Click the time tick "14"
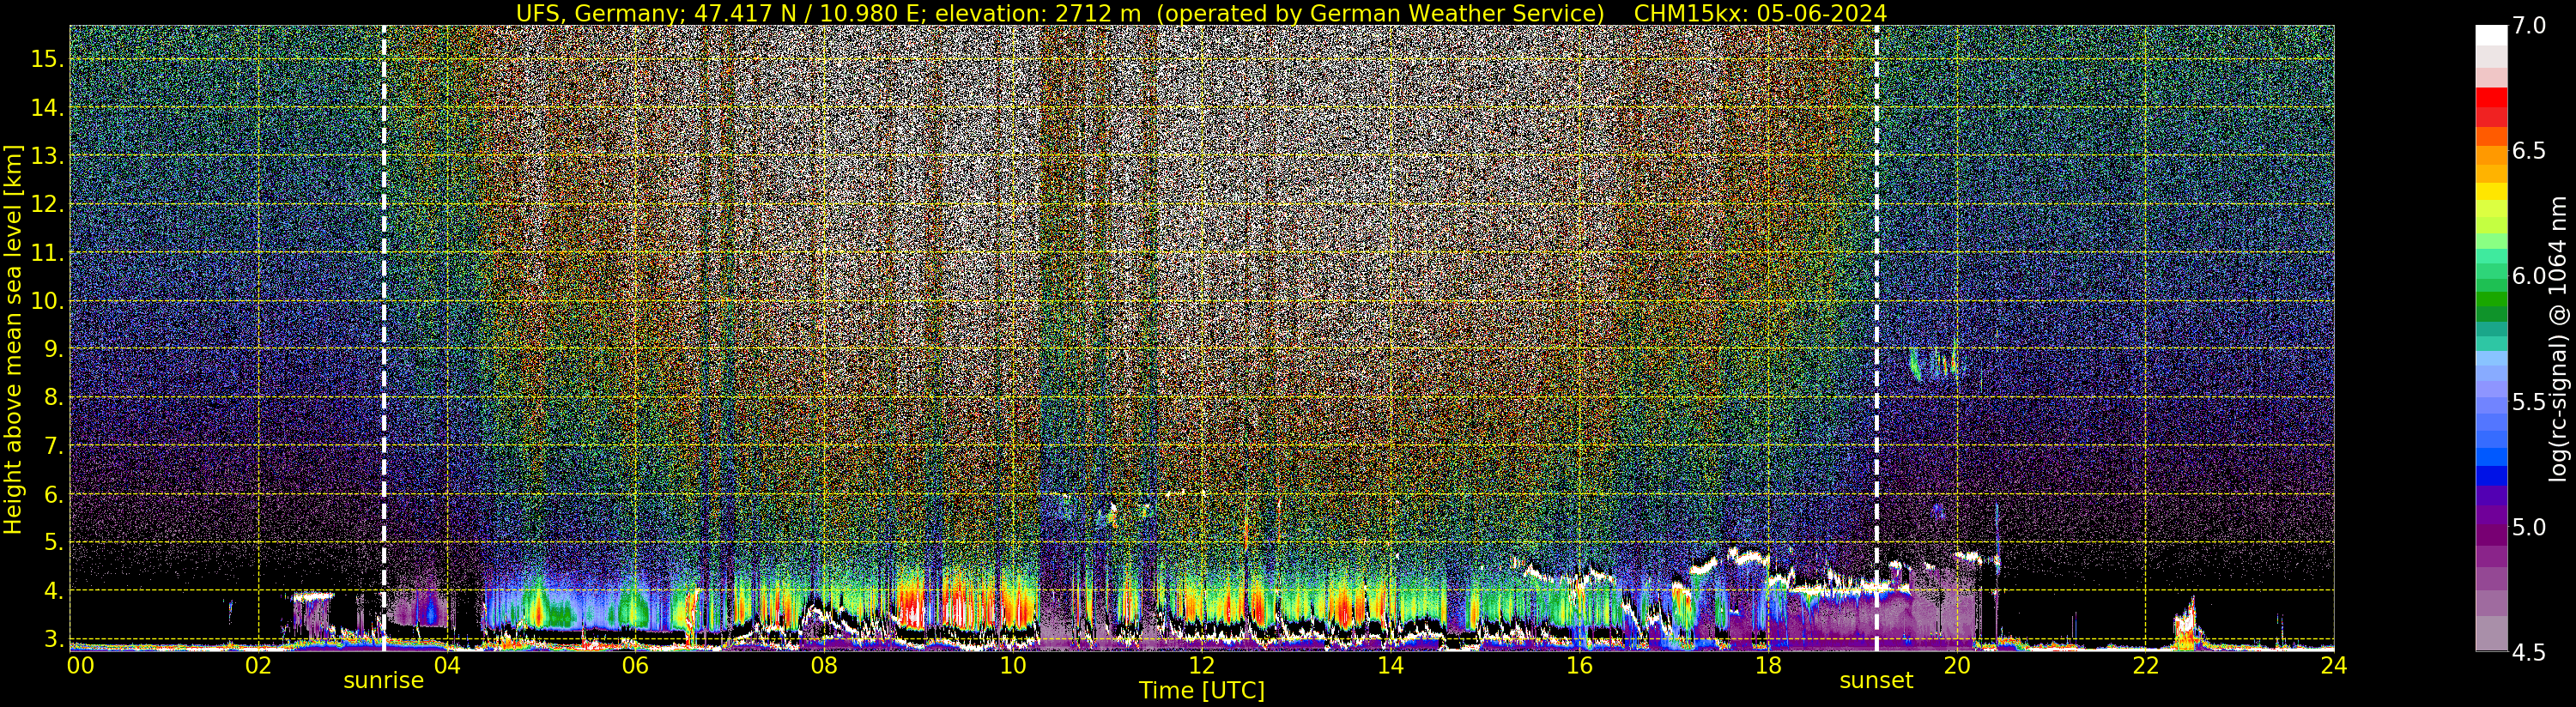 point(1390,665)
